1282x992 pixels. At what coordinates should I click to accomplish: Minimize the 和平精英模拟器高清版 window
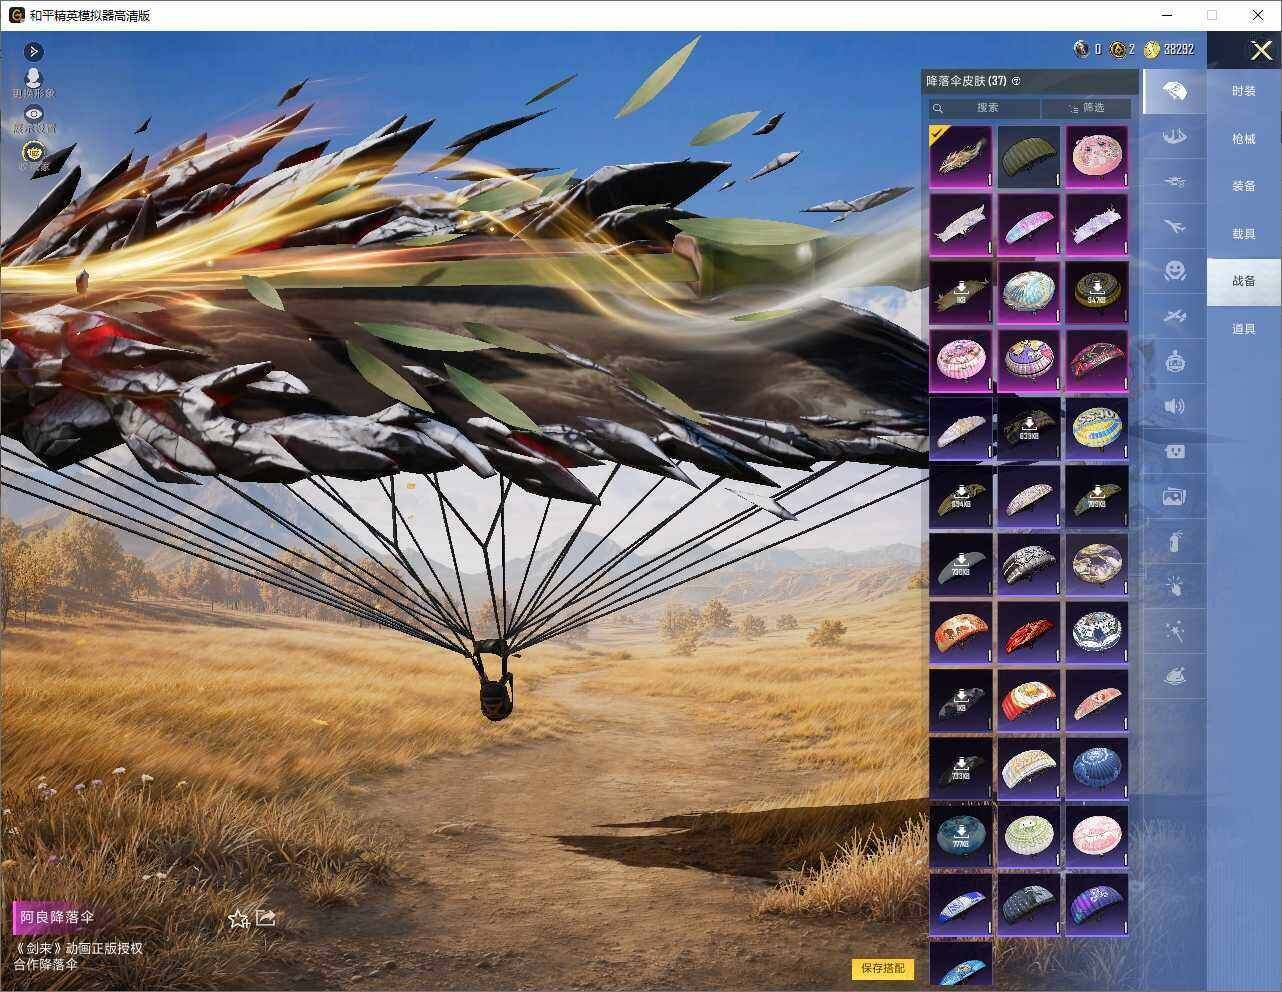(1167, 15)
